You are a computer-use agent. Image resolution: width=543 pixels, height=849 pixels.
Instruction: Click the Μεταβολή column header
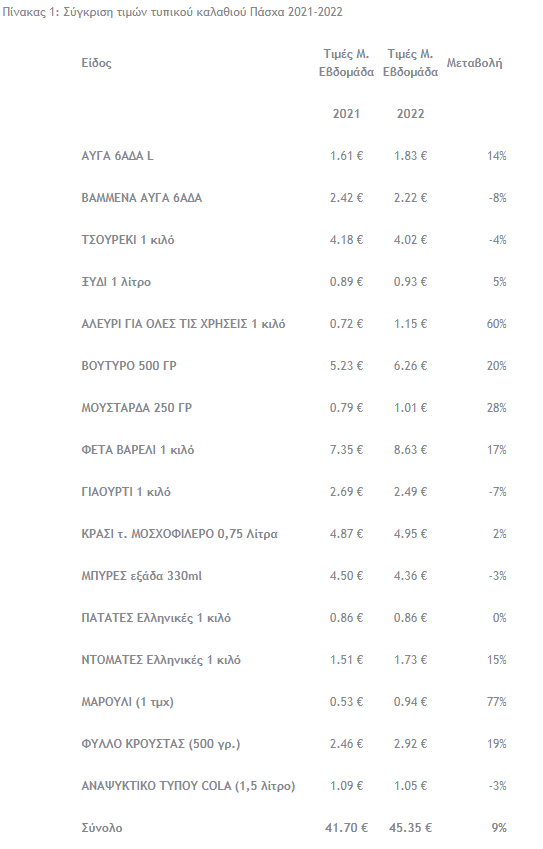coord(474,63)
